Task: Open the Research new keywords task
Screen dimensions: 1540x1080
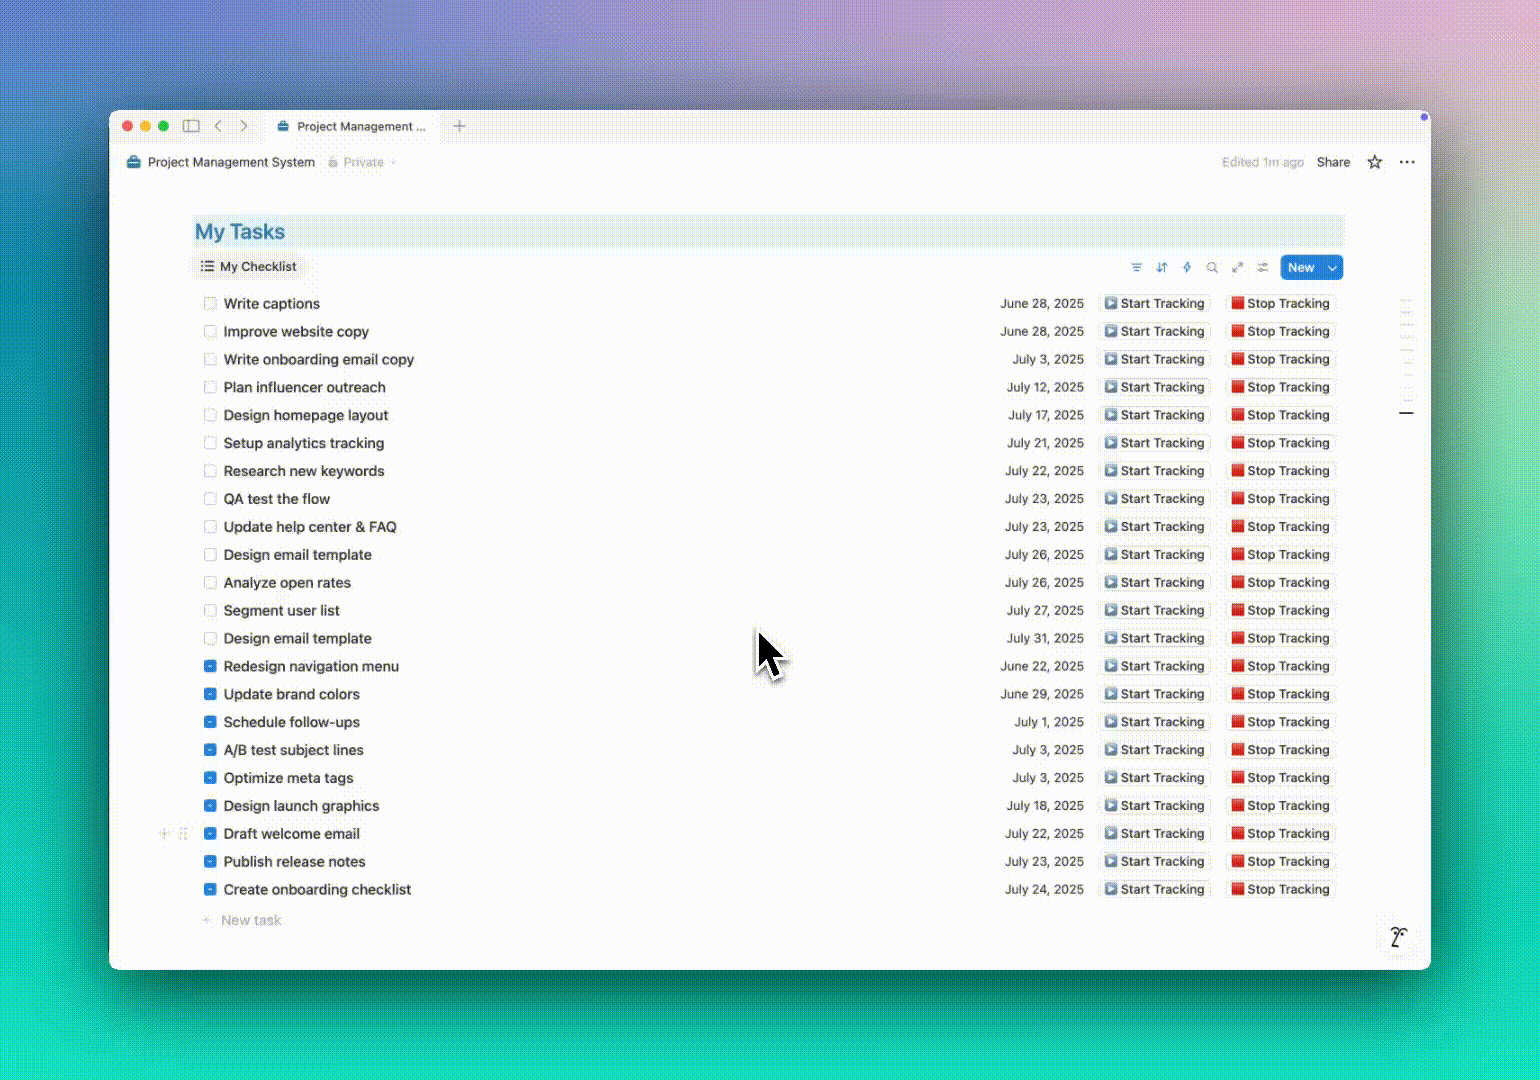Action: tap(304, 471)
